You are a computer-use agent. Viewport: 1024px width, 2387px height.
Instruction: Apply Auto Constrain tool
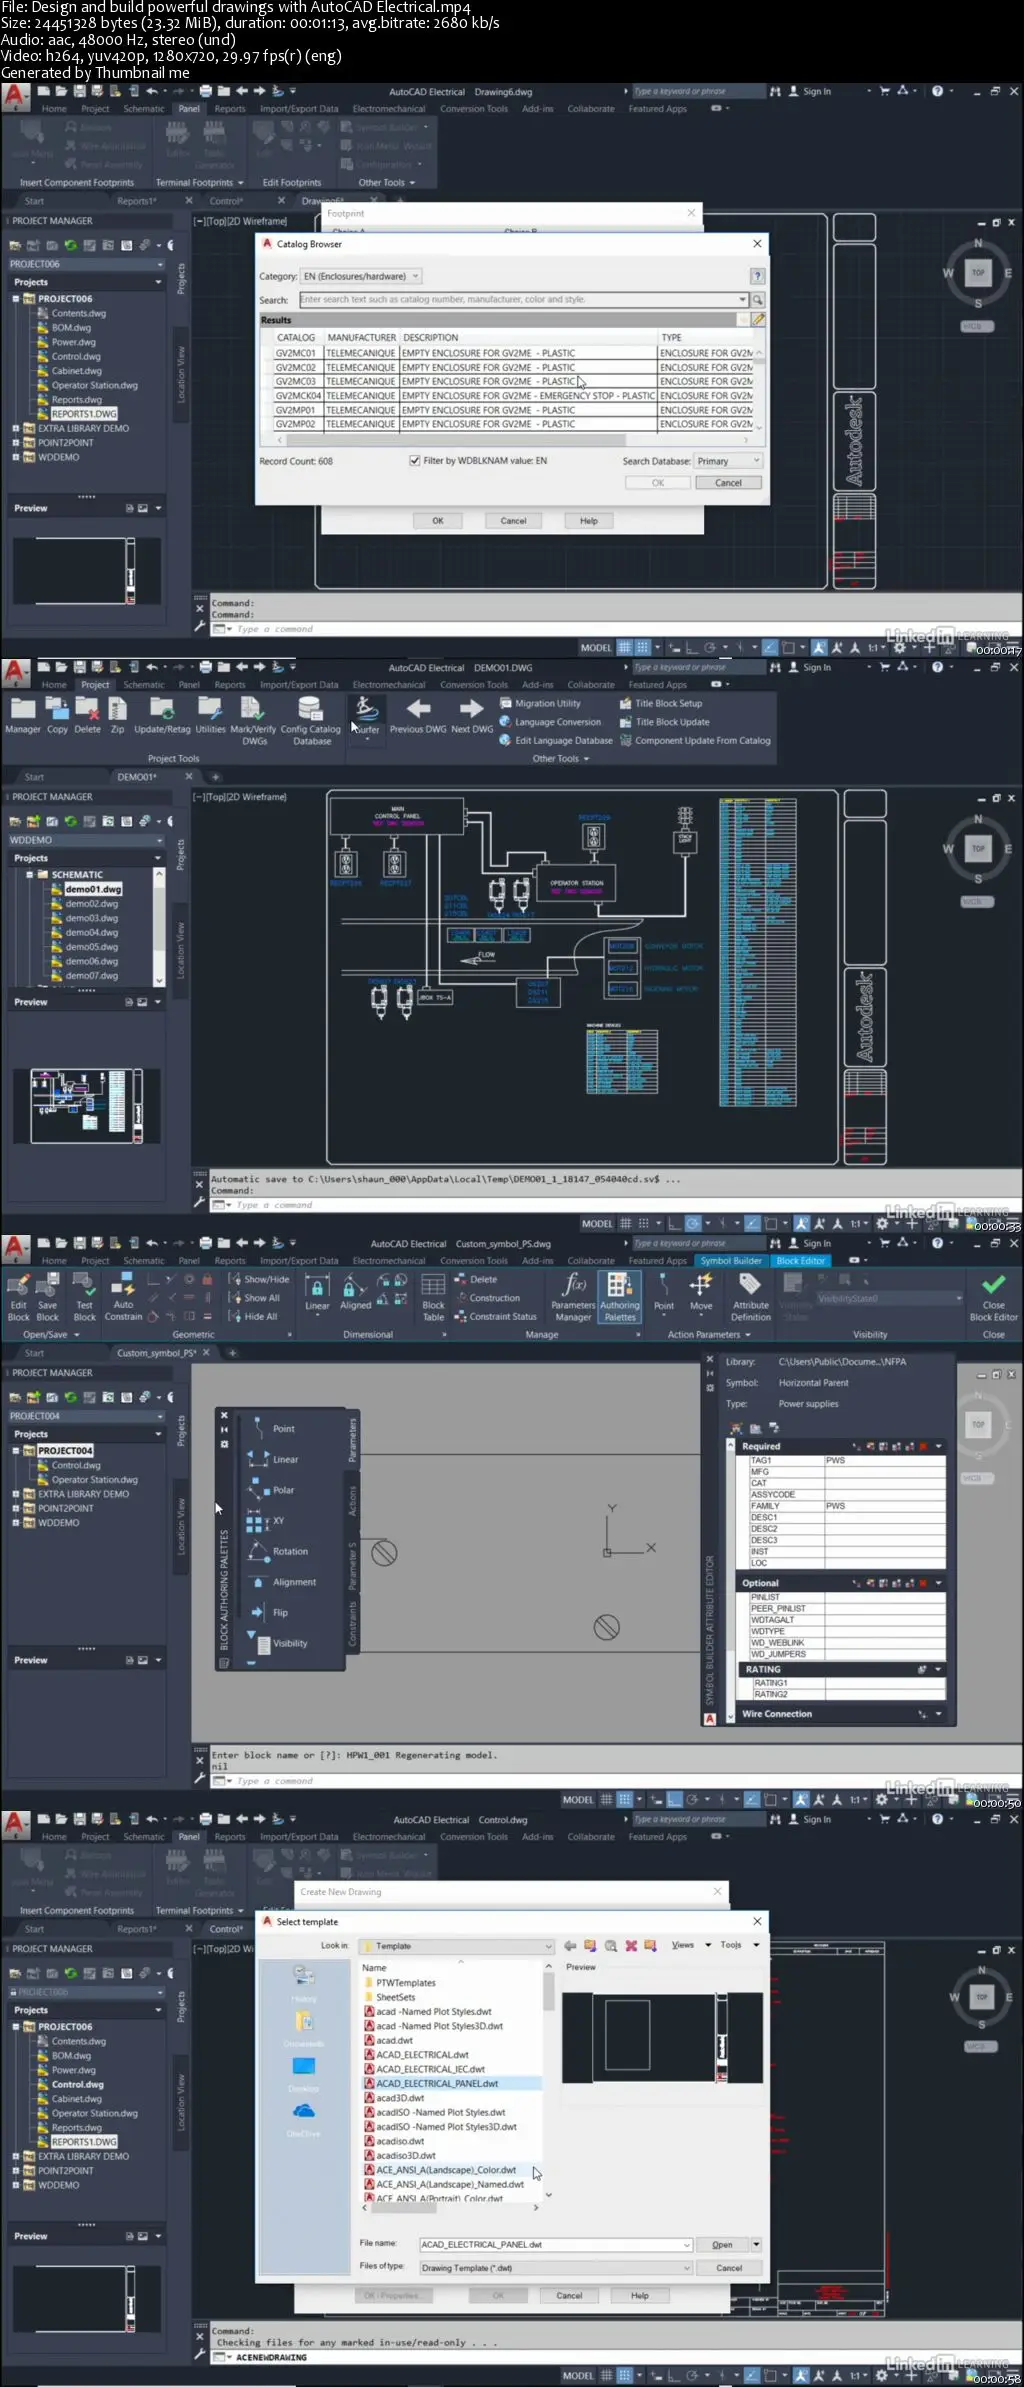123,1298
